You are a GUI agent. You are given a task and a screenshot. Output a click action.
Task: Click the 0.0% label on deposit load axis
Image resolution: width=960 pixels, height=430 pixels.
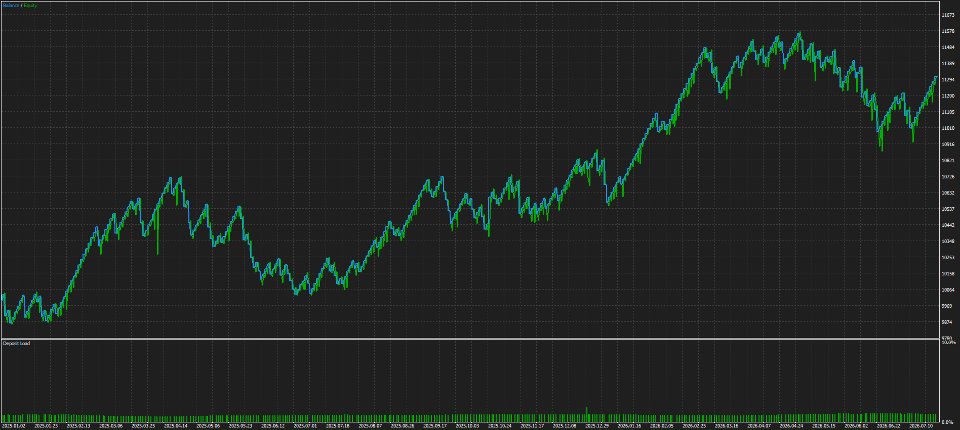click(948, 422)
